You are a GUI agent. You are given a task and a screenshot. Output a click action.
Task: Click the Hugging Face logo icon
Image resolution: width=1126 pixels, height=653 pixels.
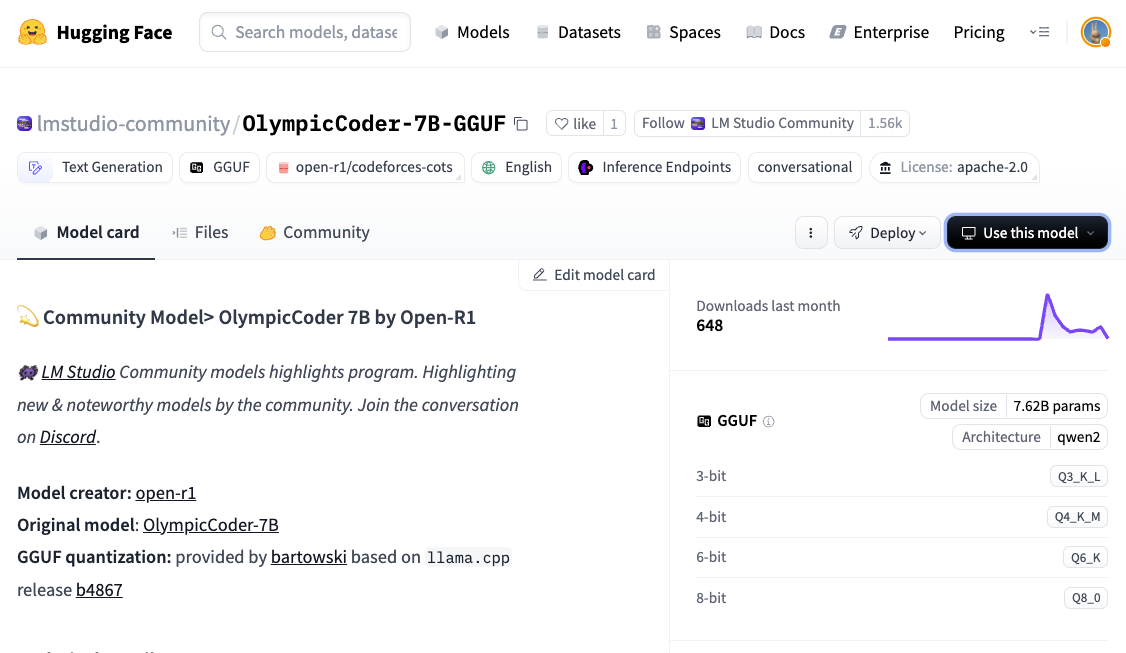coord(33,32)
